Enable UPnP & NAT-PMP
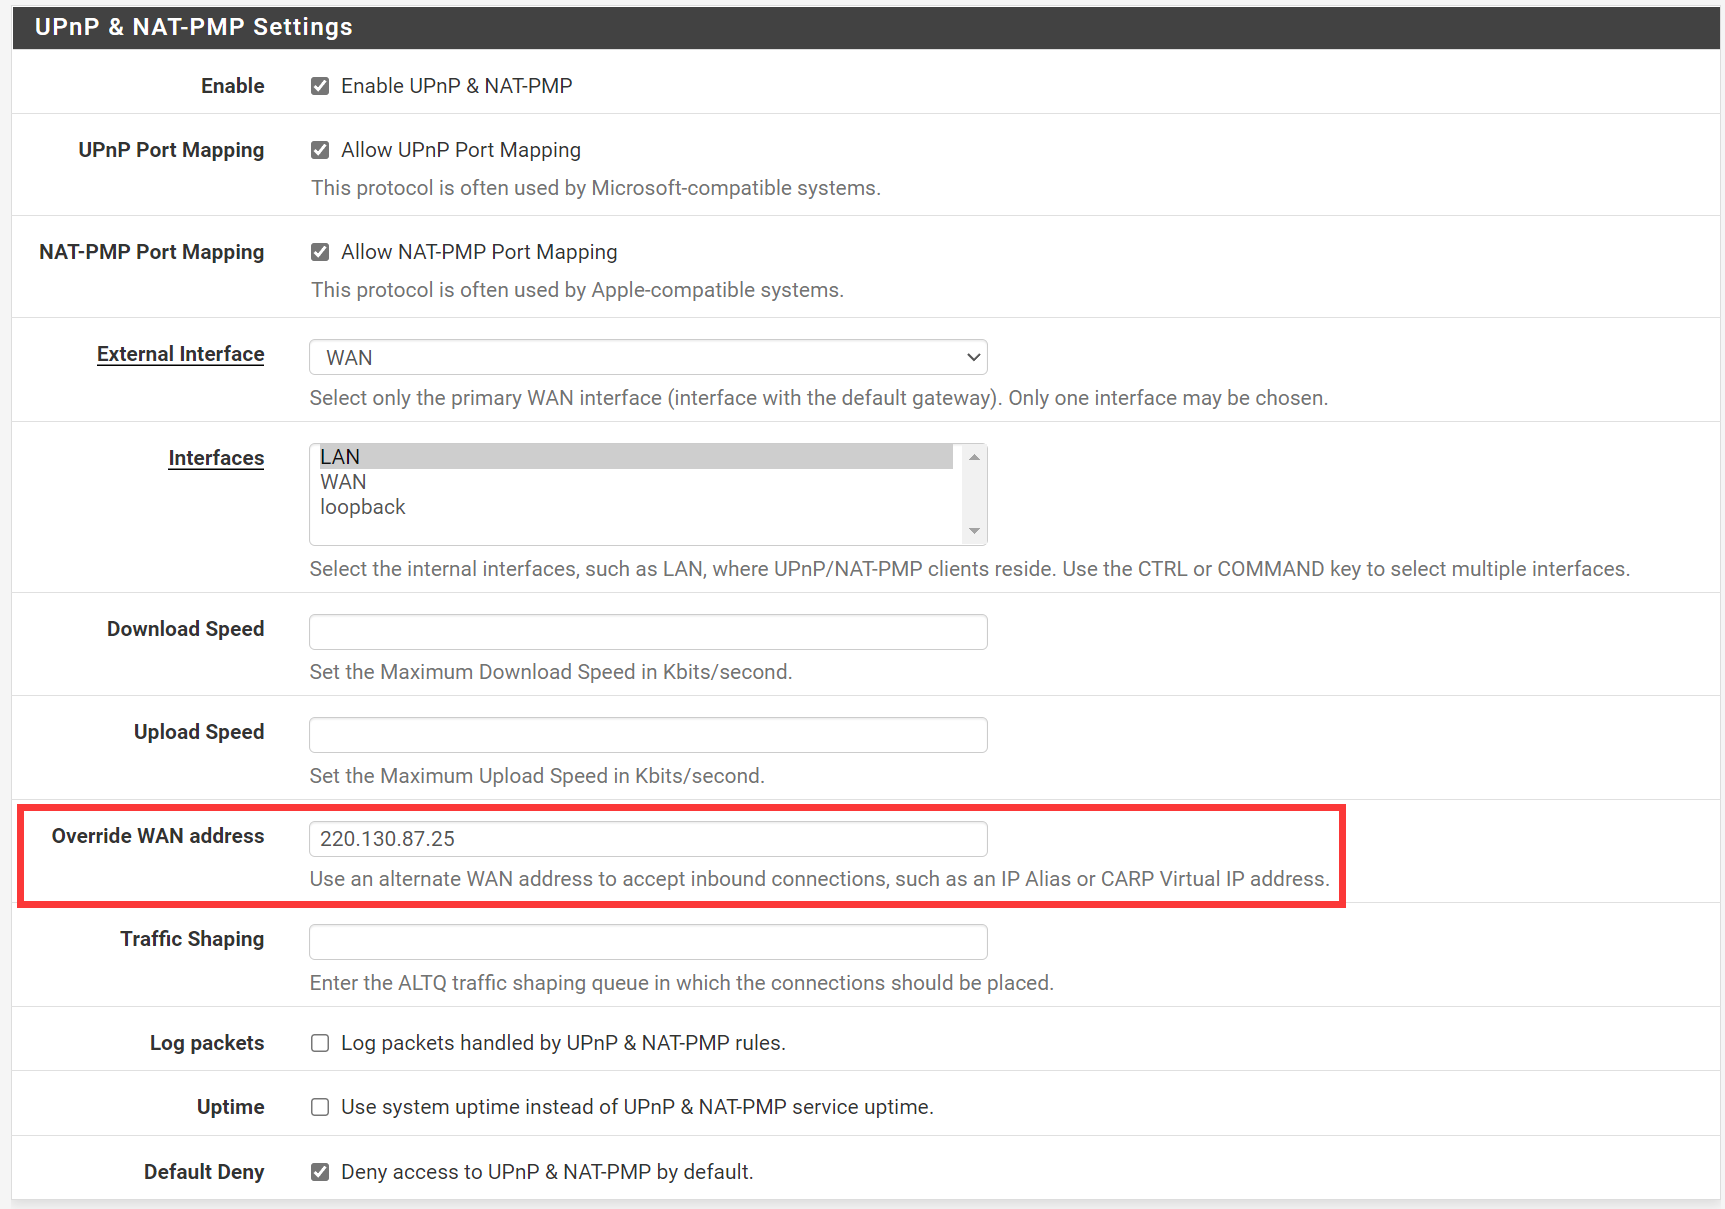1725x1209 pixels. coord(320,86)
